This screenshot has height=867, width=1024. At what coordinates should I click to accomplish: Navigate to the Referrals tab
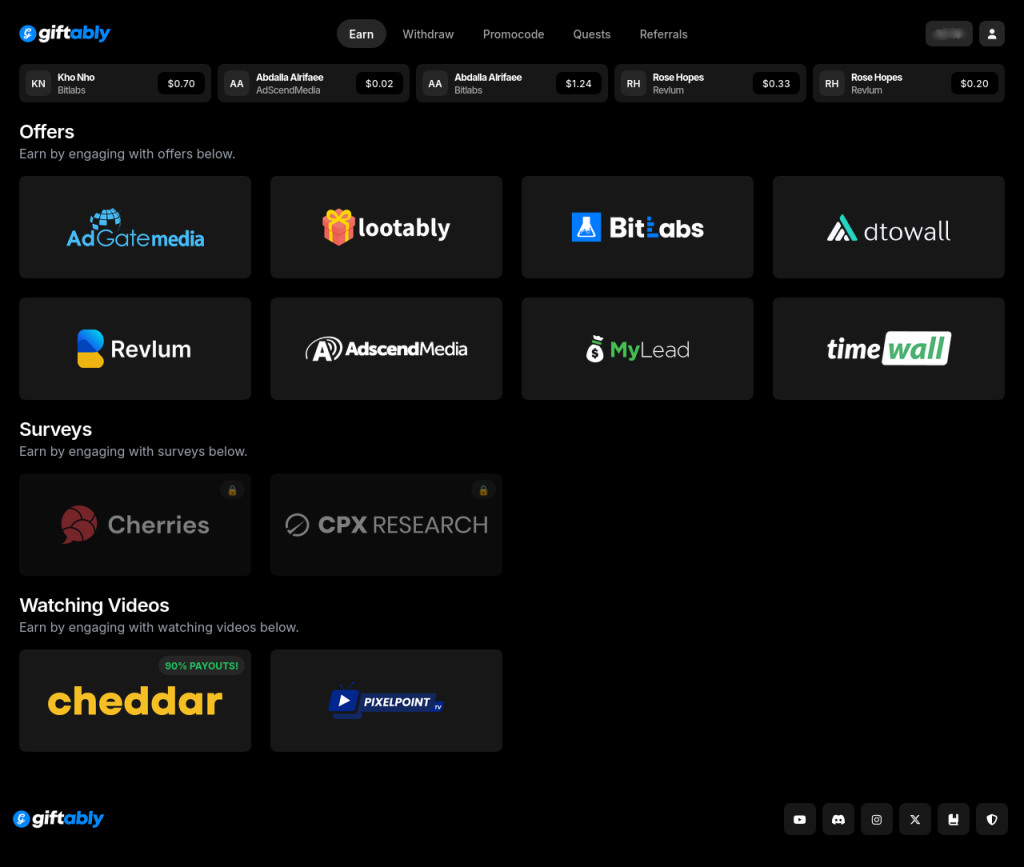(x=664, y=34)
